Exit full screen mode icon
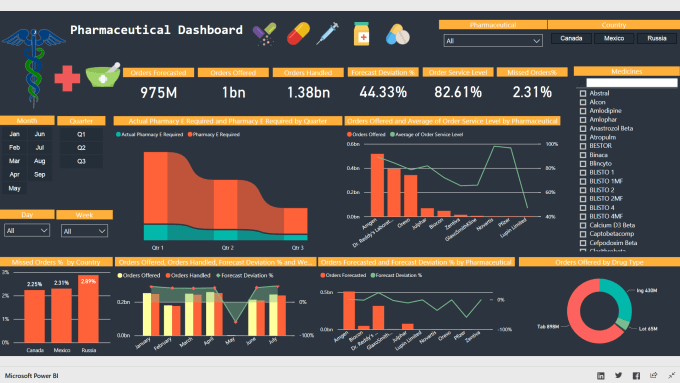 pos(671,375)
